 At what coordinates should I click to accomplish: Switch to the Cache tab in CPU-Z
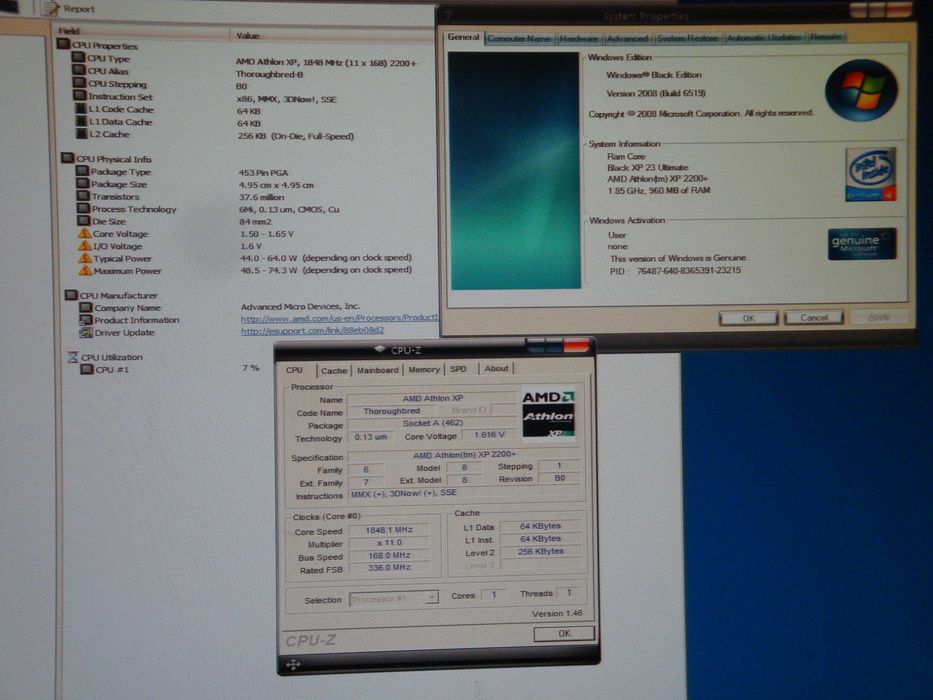[x=334, y=370]
